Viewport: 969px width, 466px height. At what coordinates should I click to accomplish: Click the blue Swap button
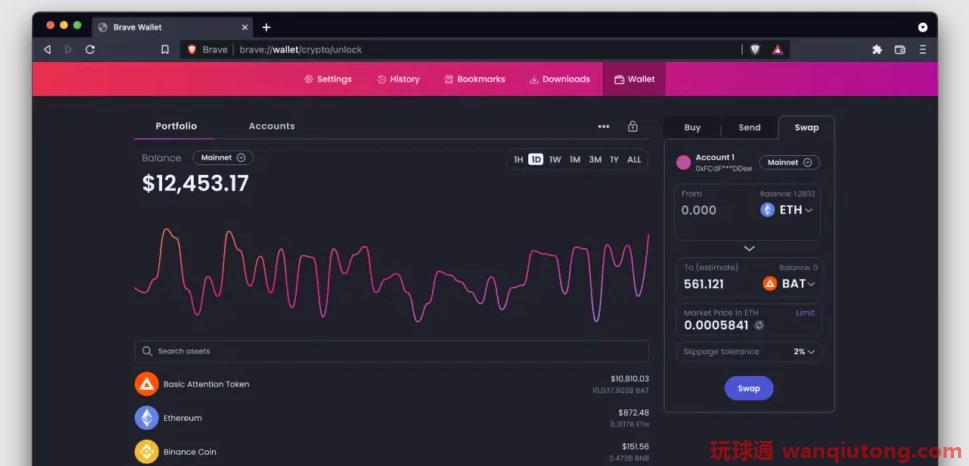tap(748, 388)
